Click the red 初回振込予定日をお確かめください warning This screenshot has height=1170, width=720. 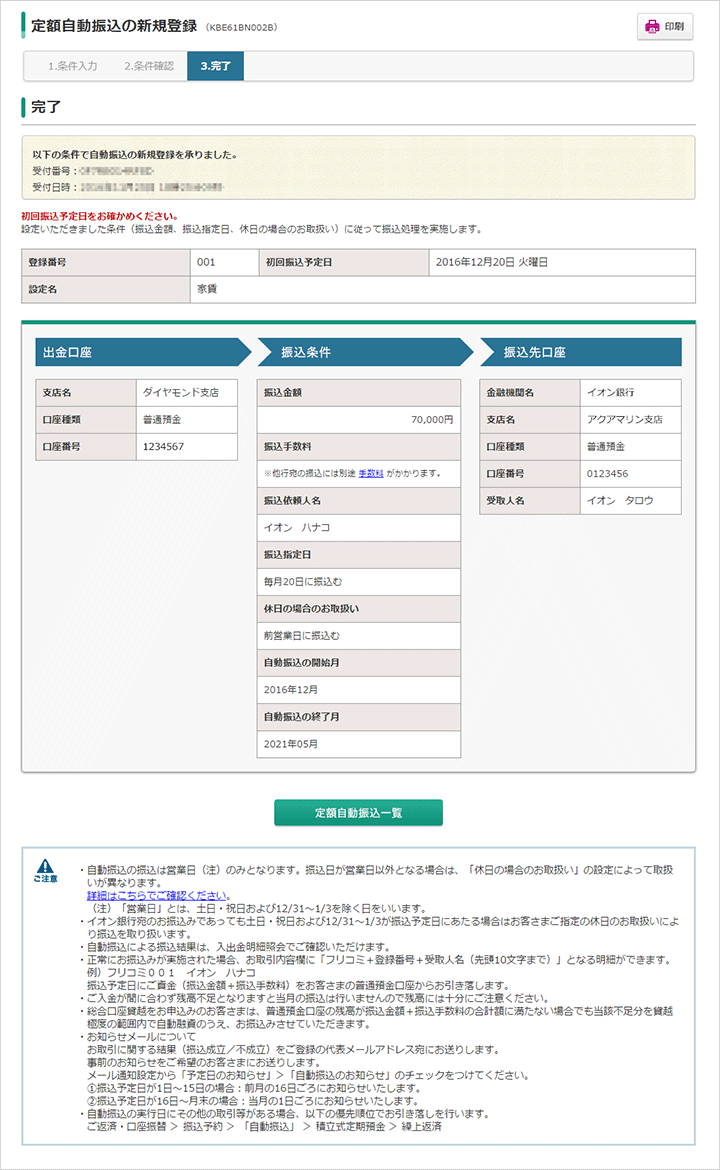click(99, 216)
